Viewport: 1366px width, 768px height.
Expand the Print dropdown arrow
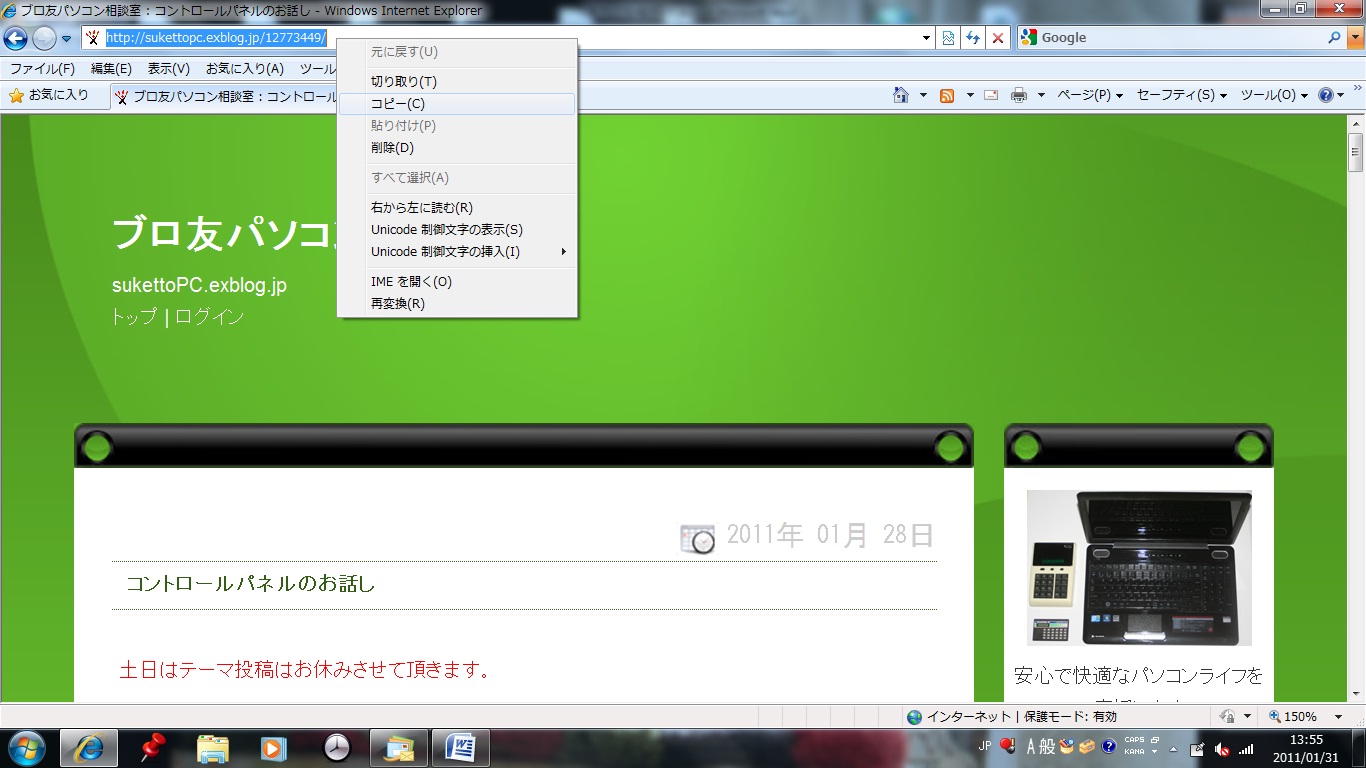click(x=1041, y=96)
